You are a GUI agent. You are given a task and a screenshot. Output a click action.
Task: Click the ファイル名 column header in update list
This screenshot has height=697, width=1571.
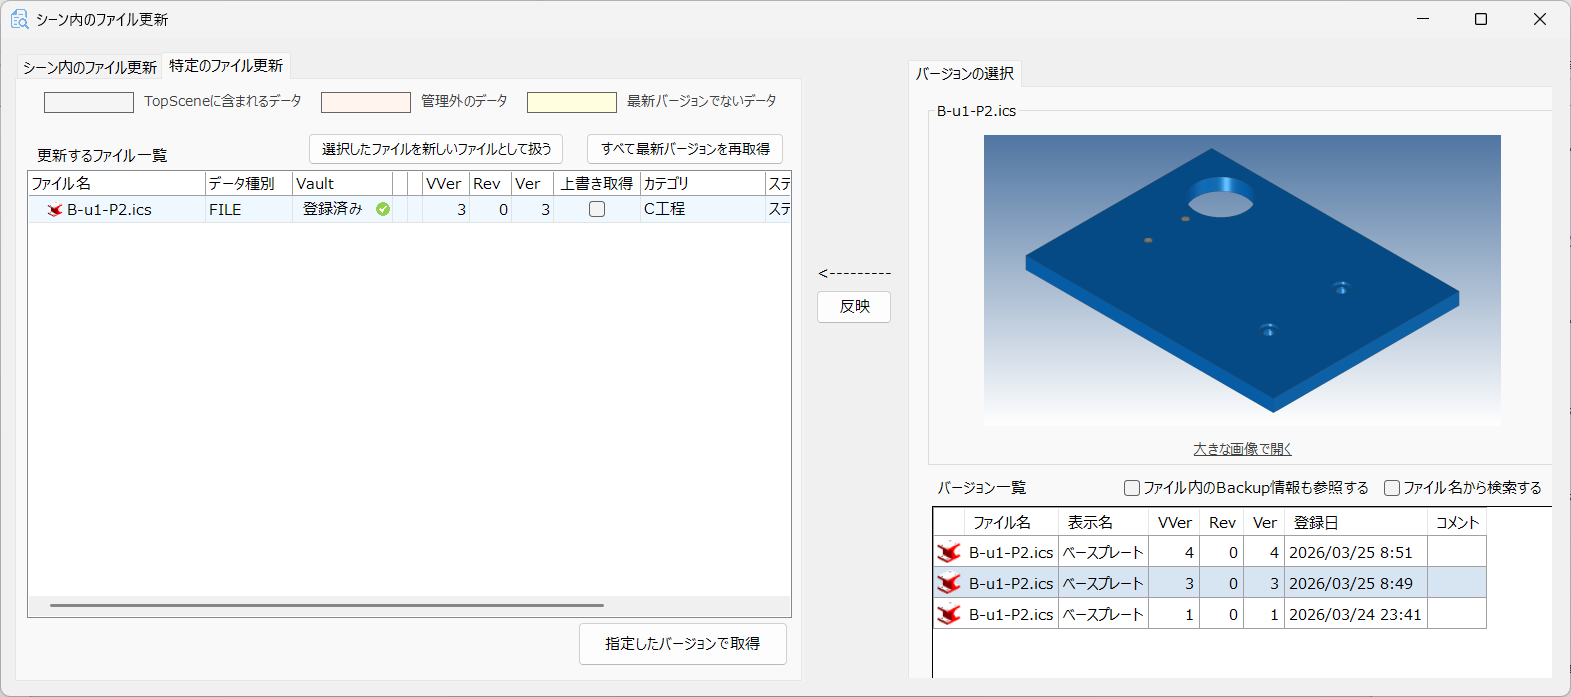116,183
